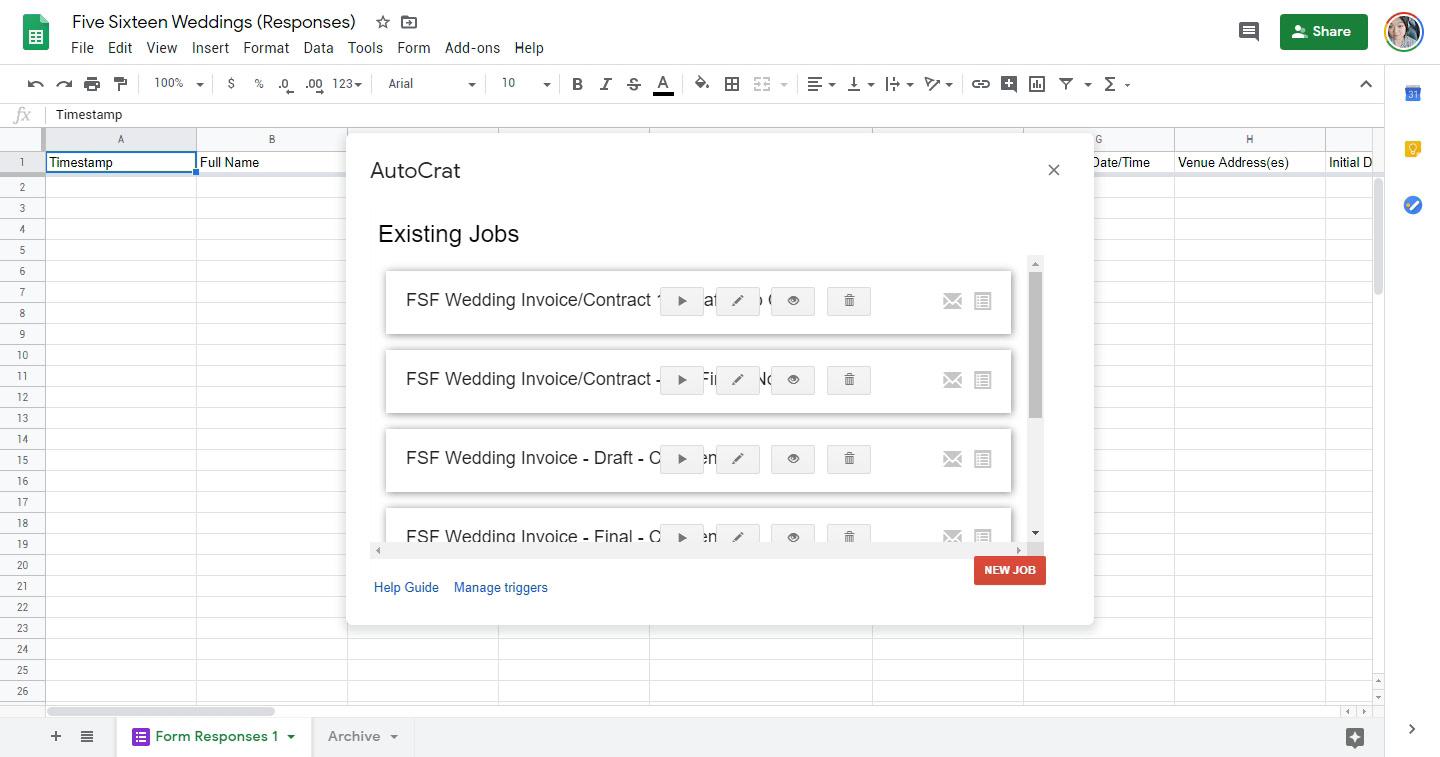This screenshot has height=757, width=1440.
Task: Open the Data menu
Action: tap(318, 47)
